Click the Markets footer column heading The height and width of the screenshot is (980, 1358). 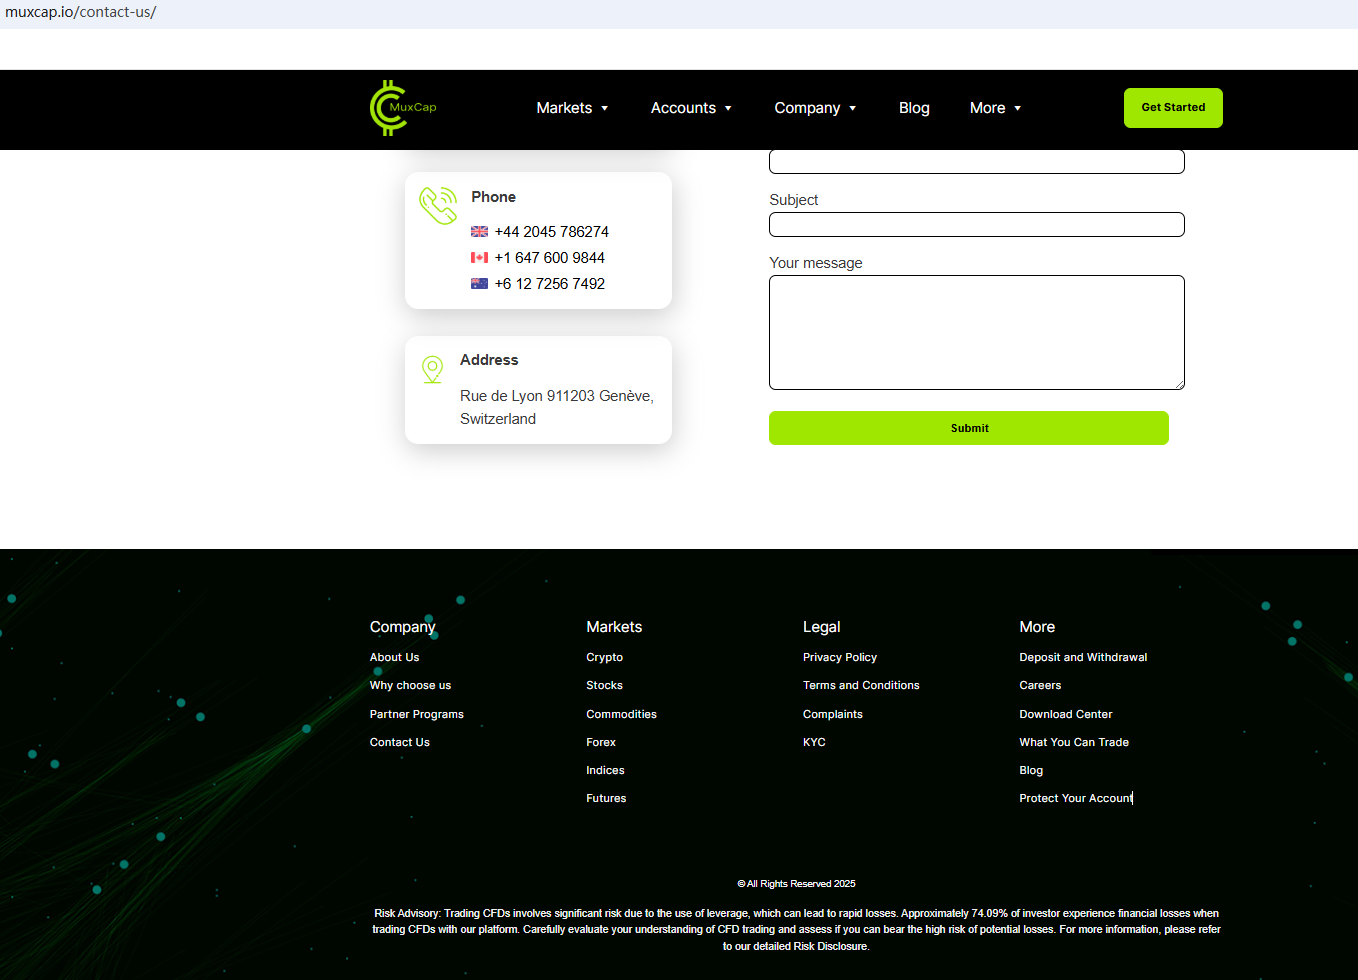(x=614, y=627)
